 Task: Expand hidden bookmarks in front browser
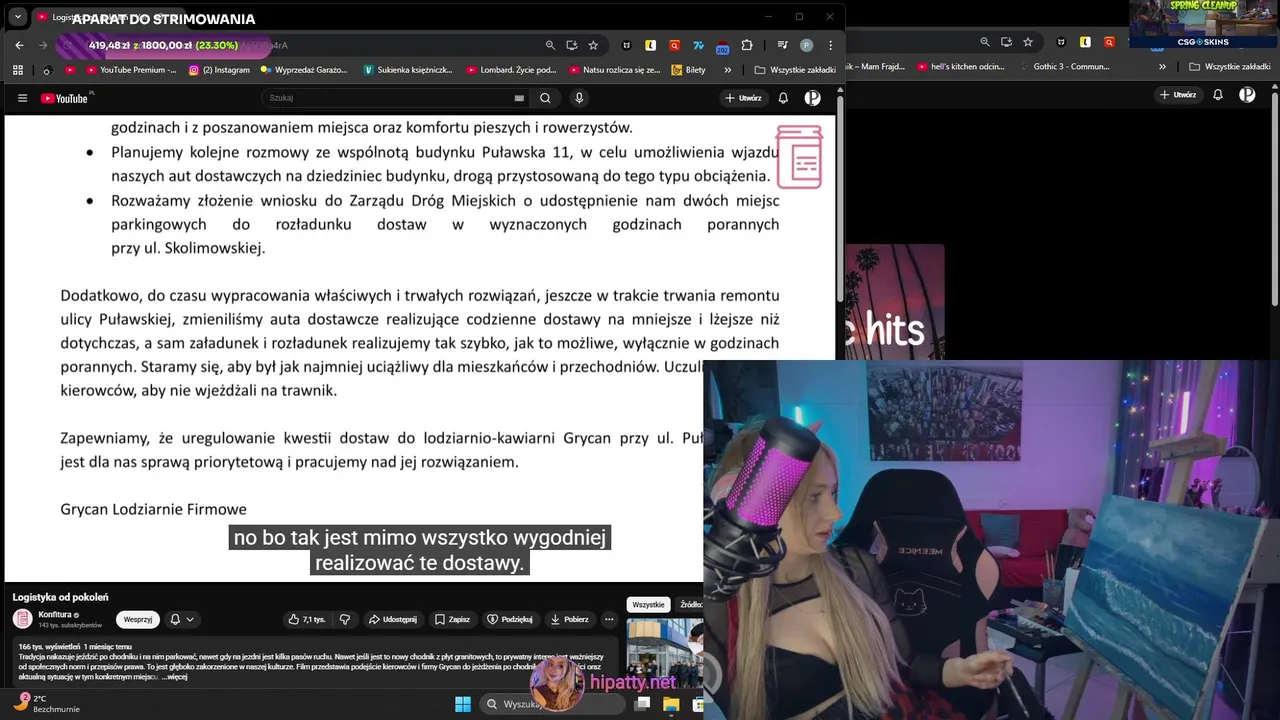(x=727, y=70)
